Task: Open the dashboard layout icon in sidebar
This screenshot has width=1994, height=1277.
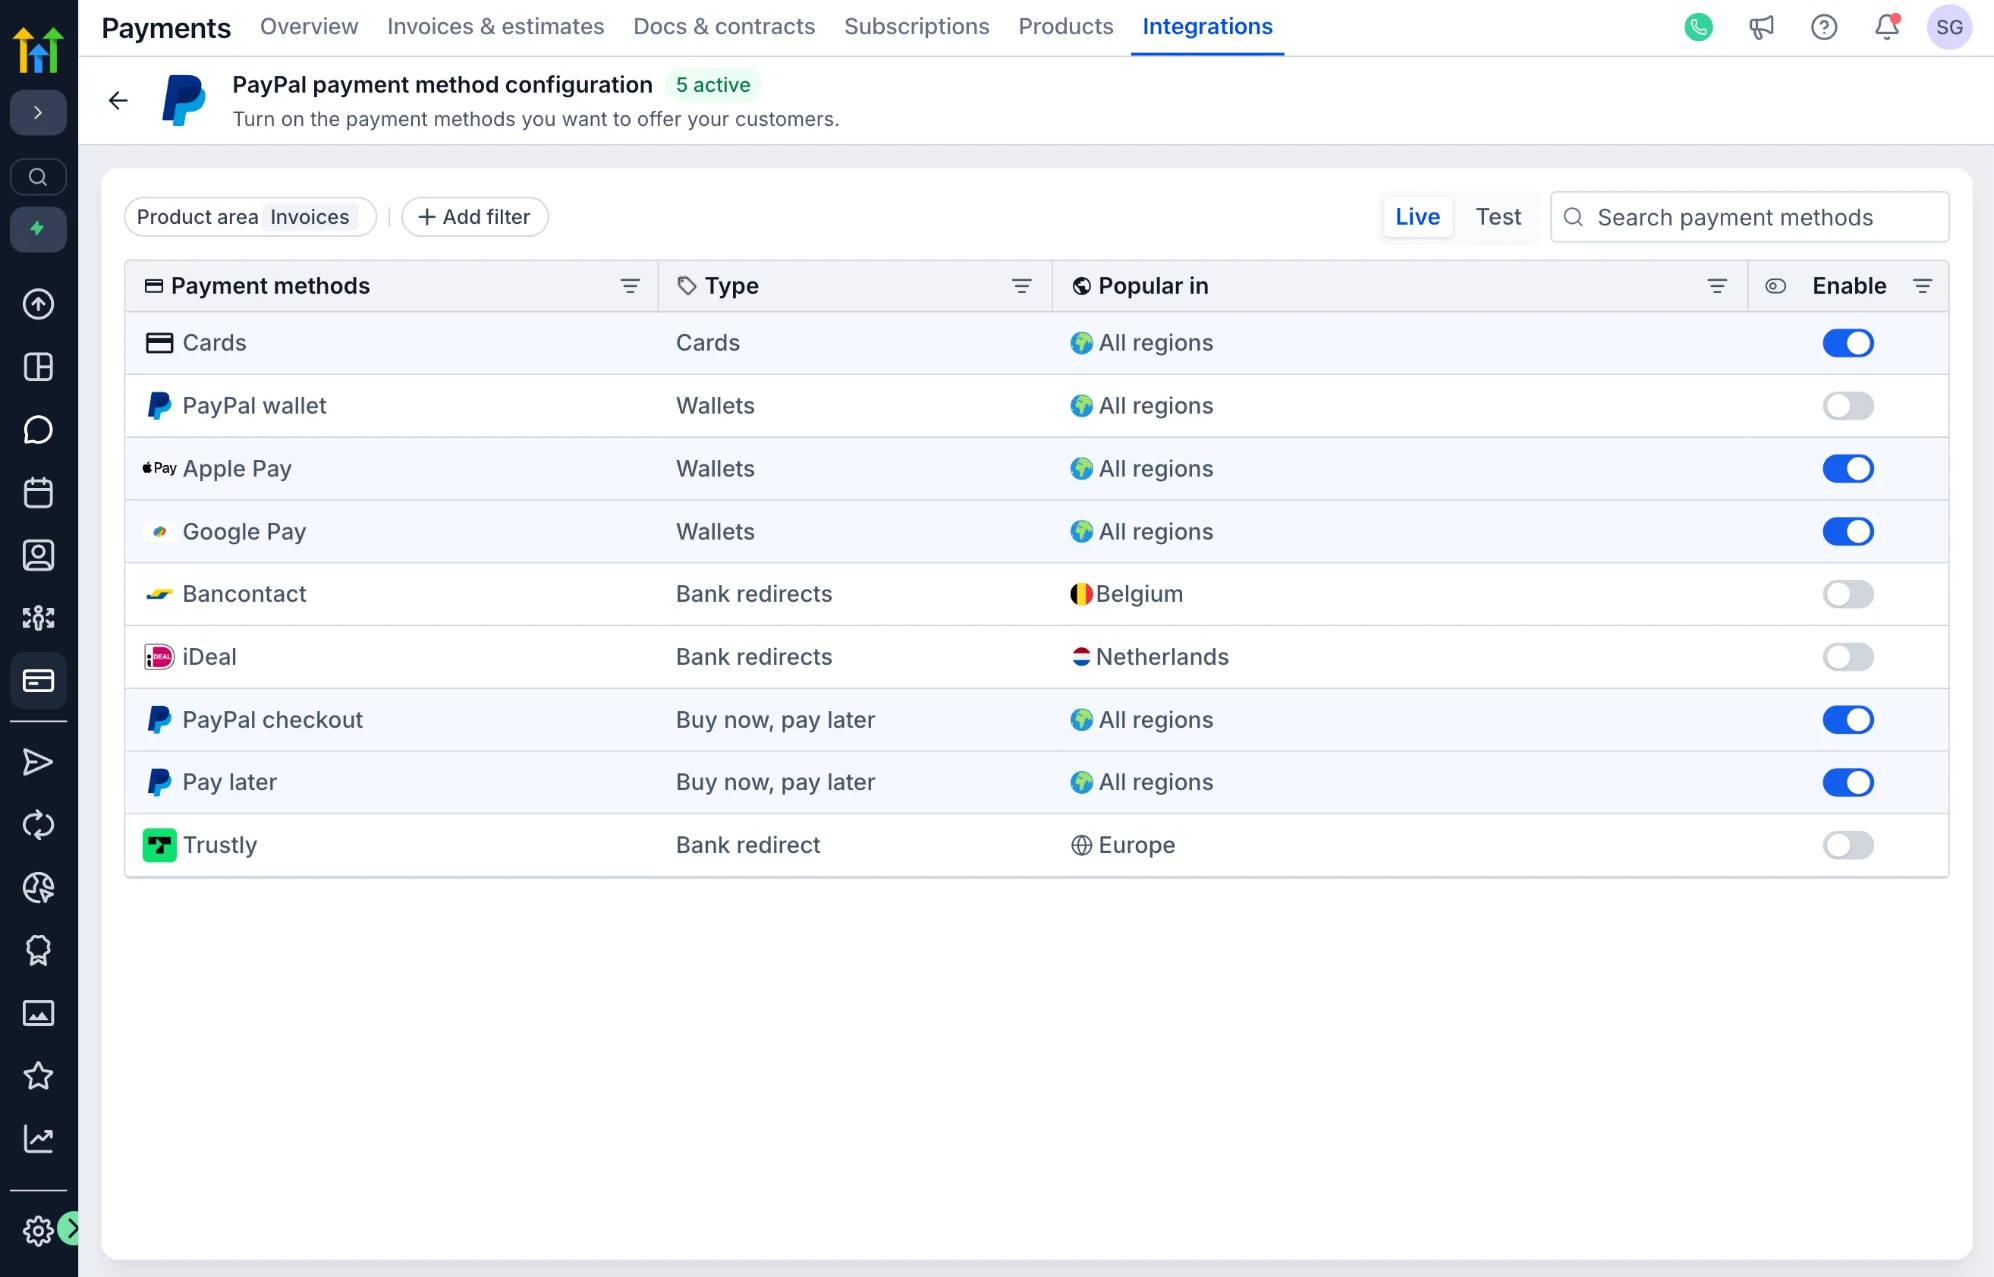Action: [38, 367]
